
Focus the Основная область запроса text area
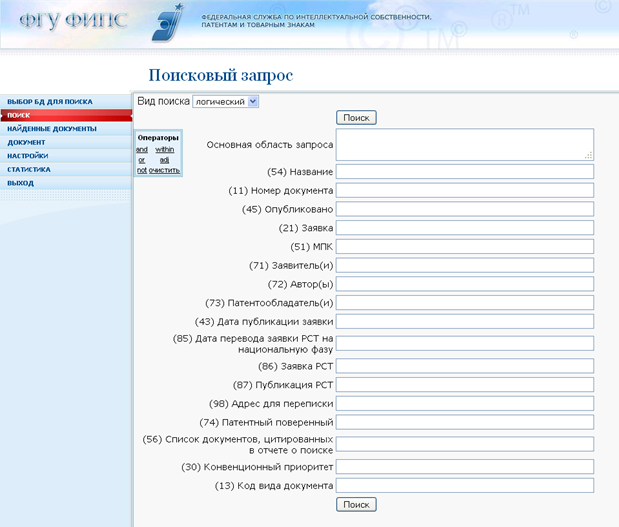coord(465,144)
